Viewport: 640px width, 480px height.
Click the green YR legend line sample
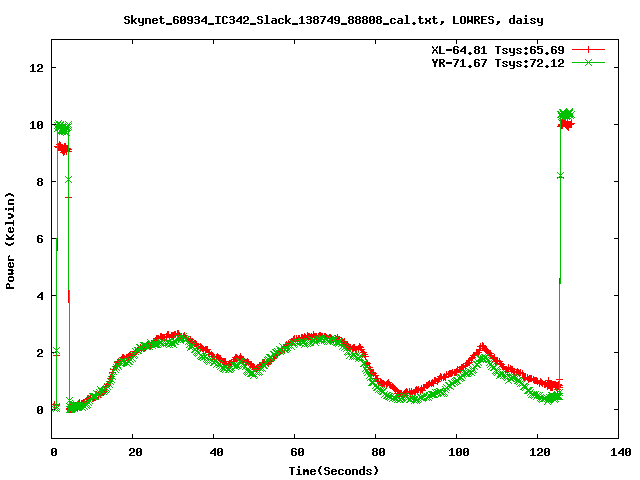[x=588, y=62]
